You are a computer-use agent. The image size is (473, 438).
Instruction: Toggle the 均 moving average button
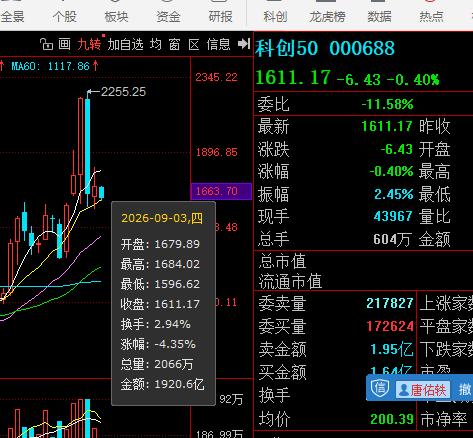pyautogui.click(x=155, y=44)
